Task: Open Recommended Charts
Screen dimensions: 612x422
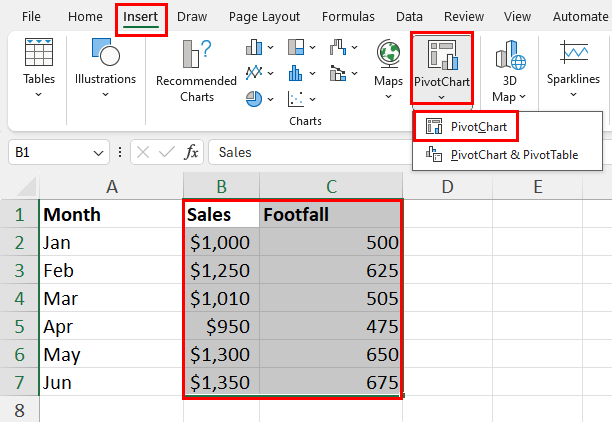Action: click(196, 71)
